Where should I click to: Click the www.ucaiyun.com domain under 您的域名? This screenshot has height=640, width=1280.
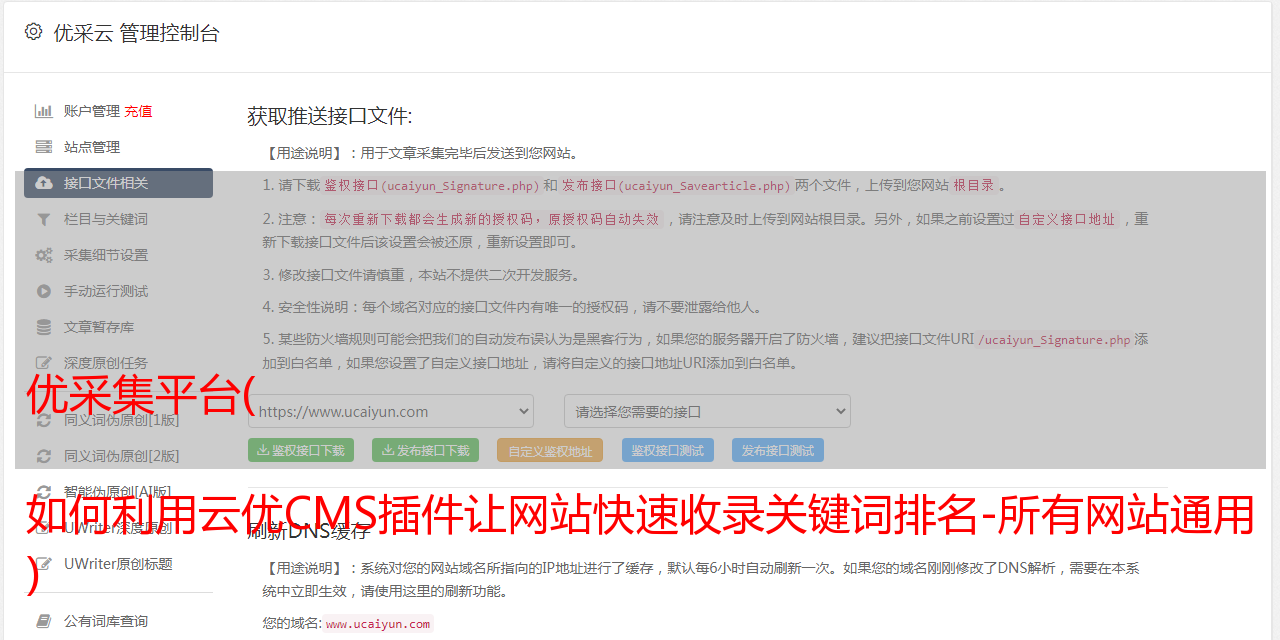pyautogui.click(x=378, y=624)
